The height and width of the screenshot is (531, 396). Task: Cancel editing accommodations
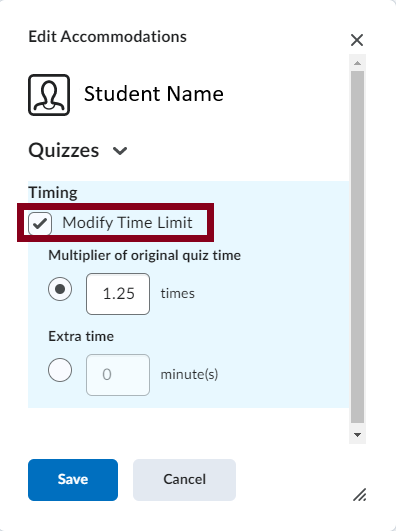(184, 480)
